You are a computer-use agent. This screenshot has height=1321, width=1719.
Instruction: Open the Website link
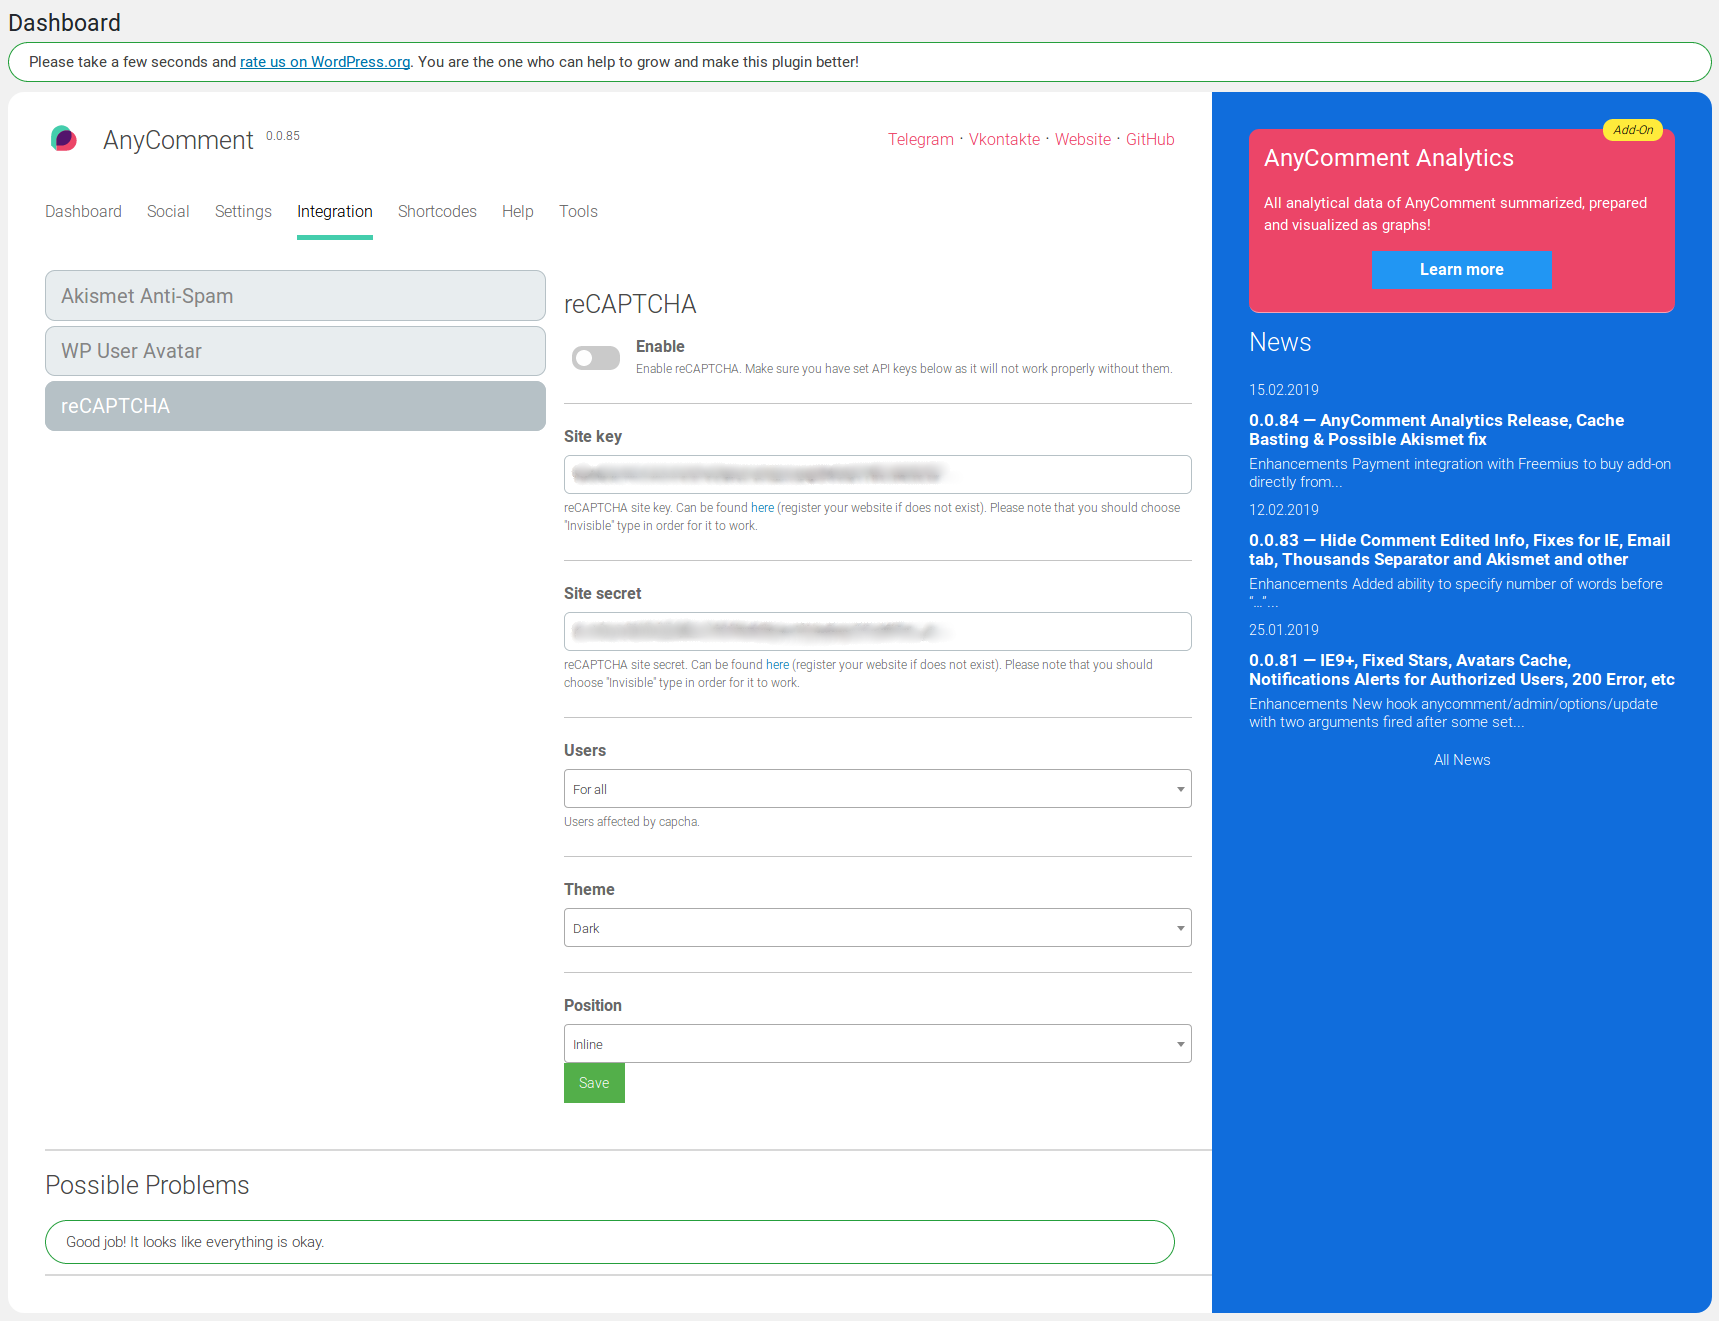pos(1083,140)
